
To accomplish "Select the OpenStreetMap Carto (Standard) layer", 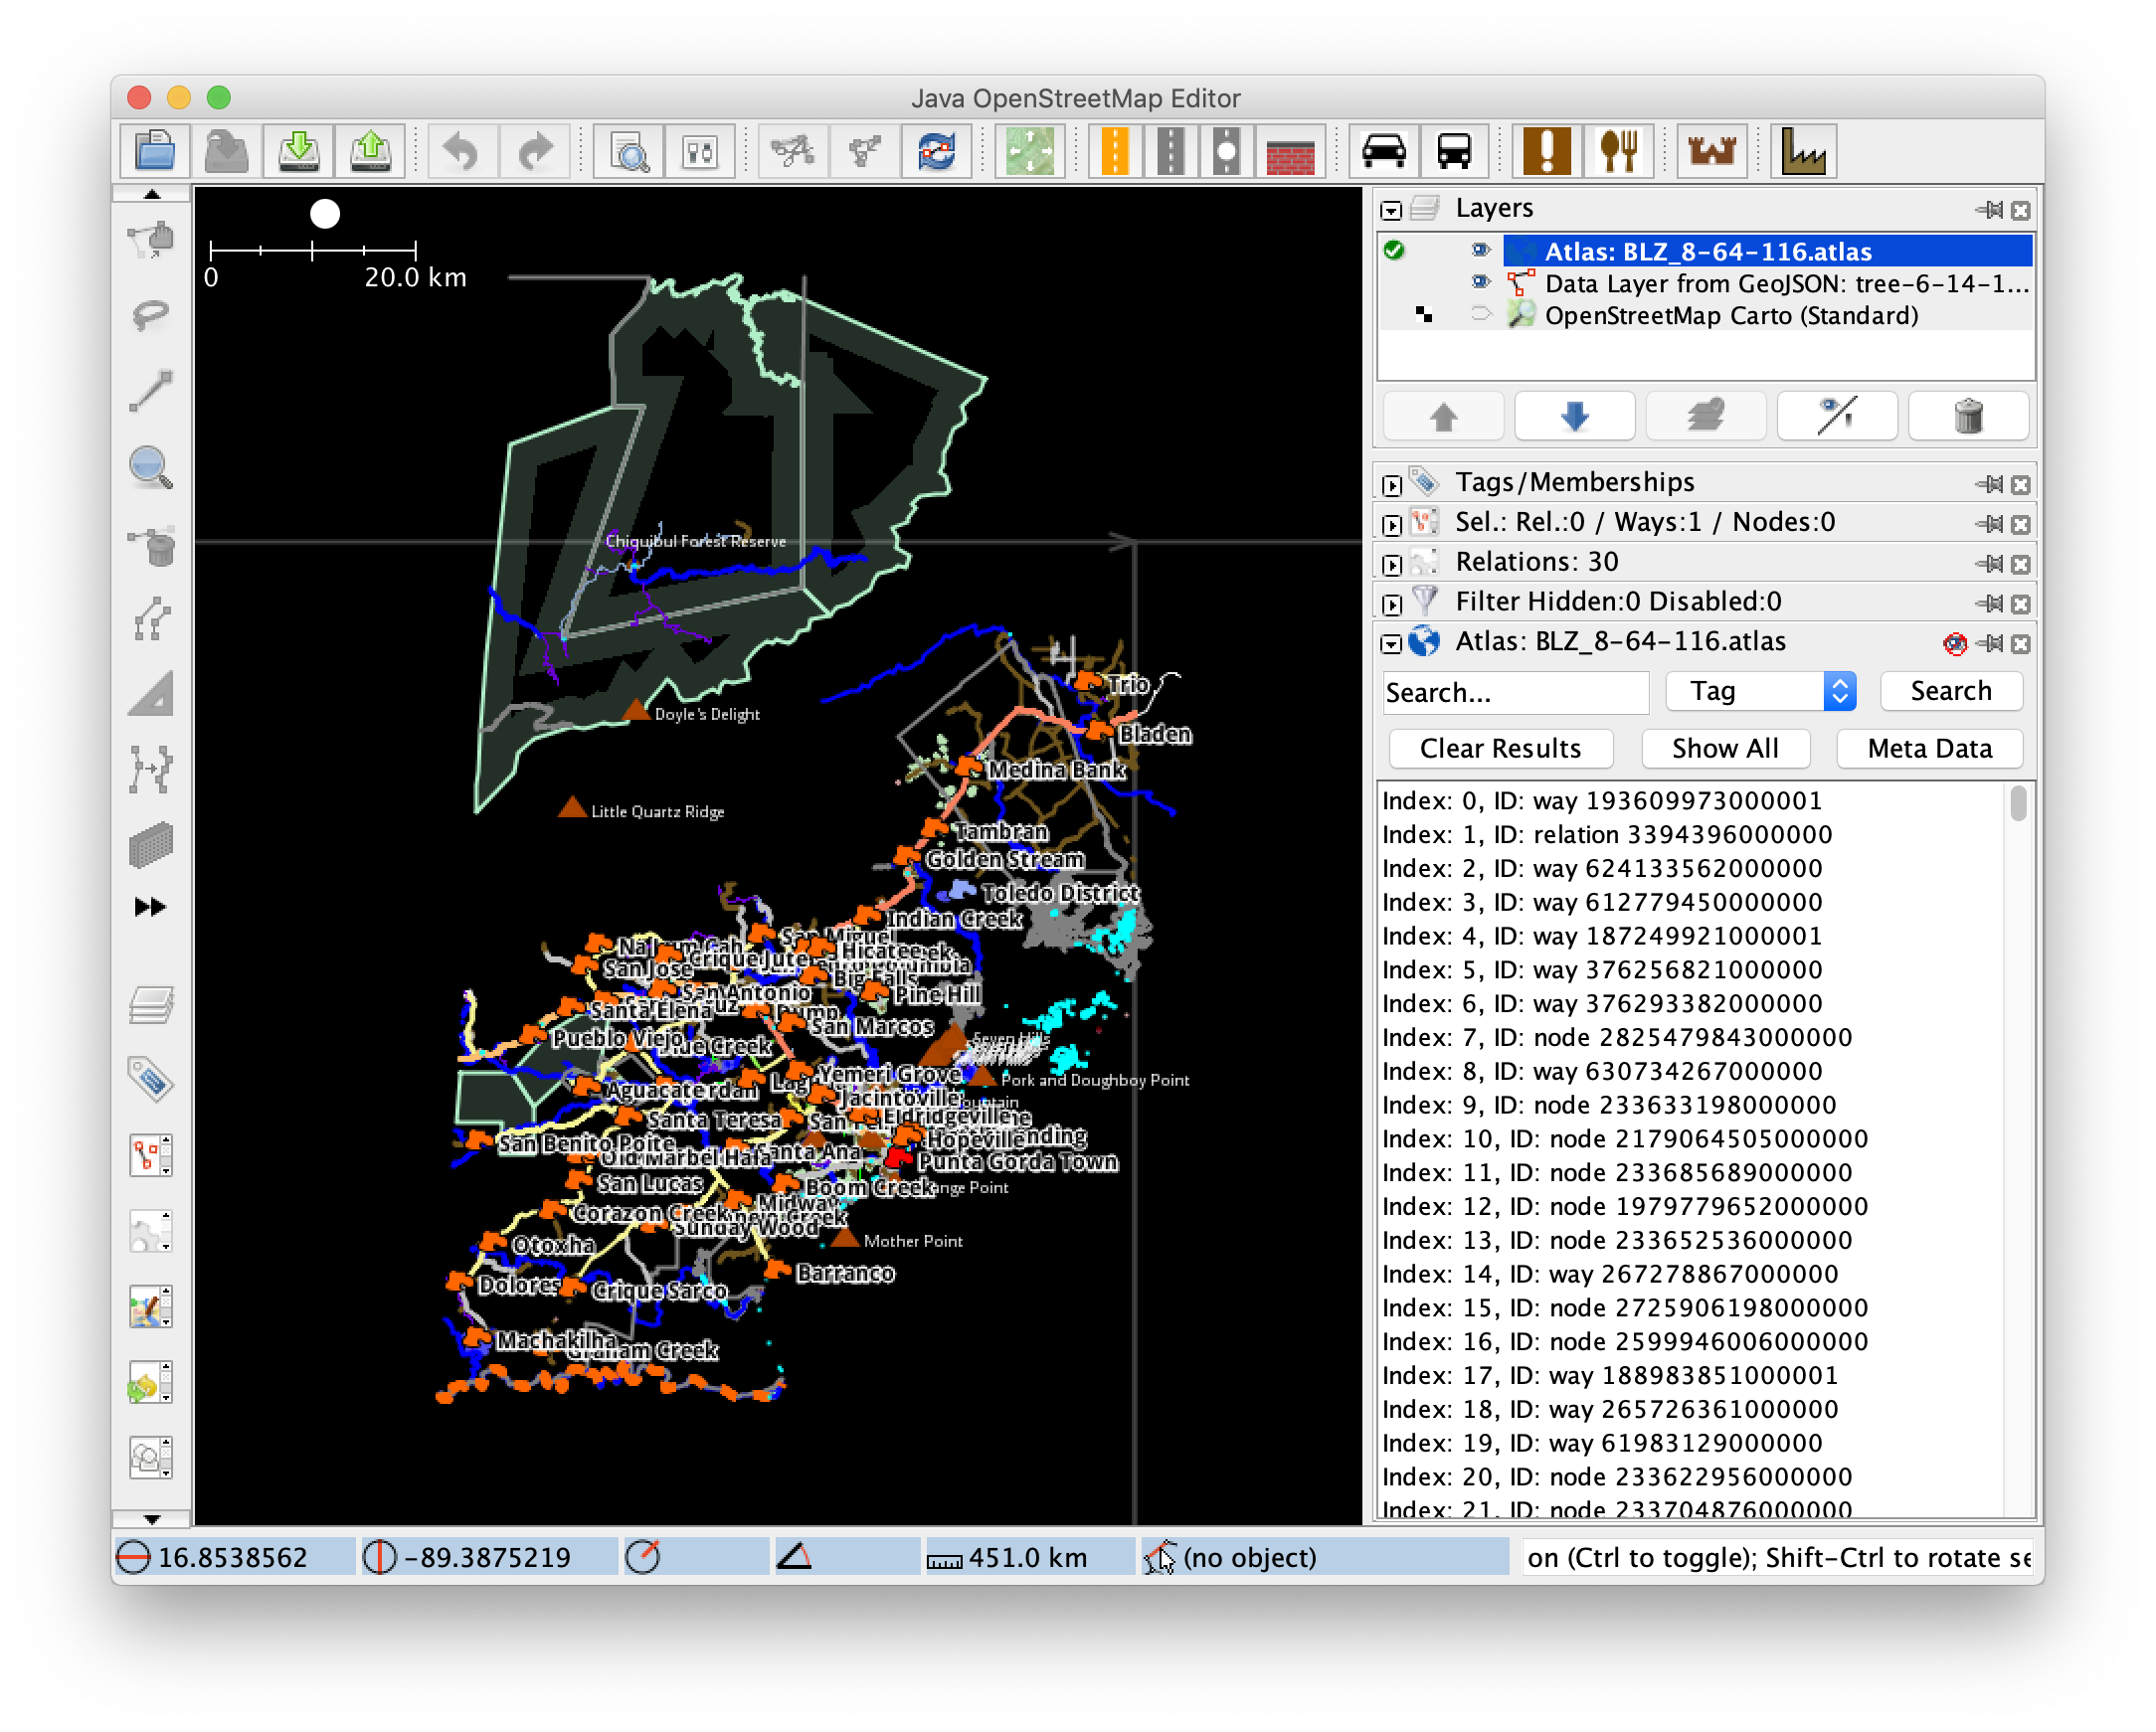I will (x=1730, y=315).
